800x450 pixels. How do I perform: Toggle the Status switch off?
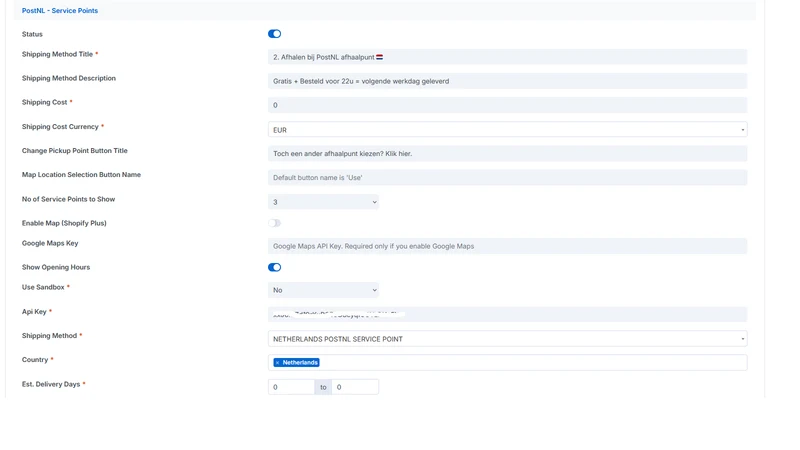click(x=274, y=34)
